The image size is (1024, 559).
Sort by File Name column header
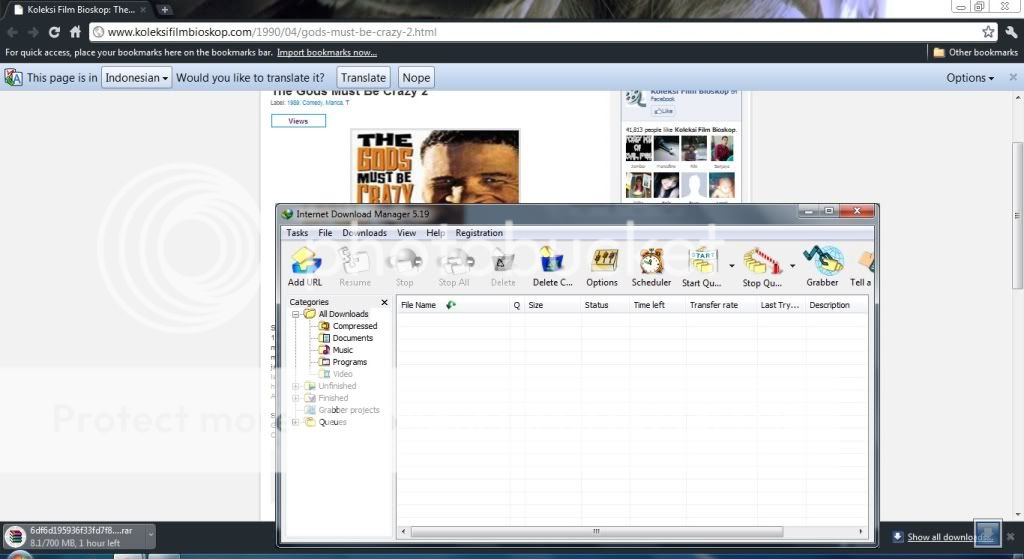[453, 305]
